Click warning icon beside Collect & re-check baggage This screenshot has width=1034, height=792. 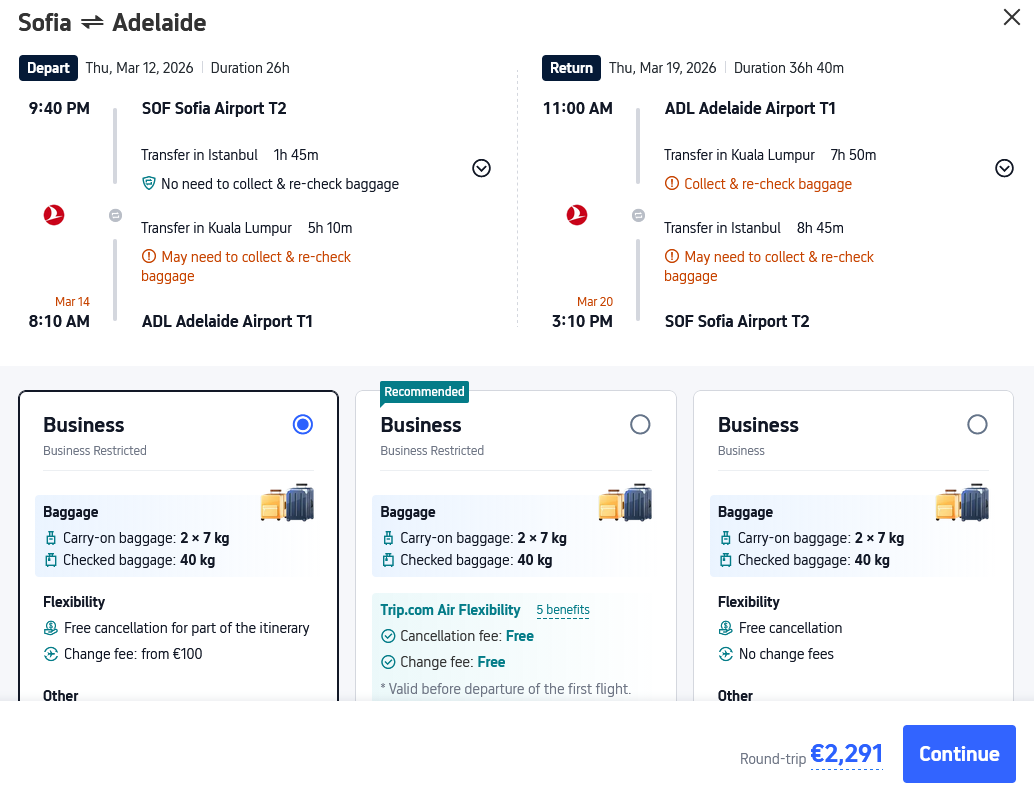[x=672, y=184]
